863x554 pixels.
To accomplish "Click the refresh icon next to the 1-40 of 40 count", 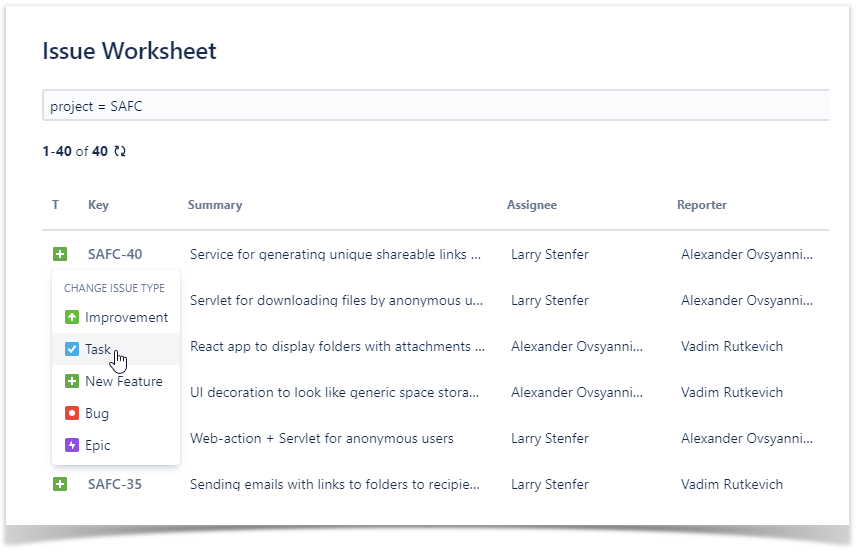I will pyautogui.click(x=120, y=152).
